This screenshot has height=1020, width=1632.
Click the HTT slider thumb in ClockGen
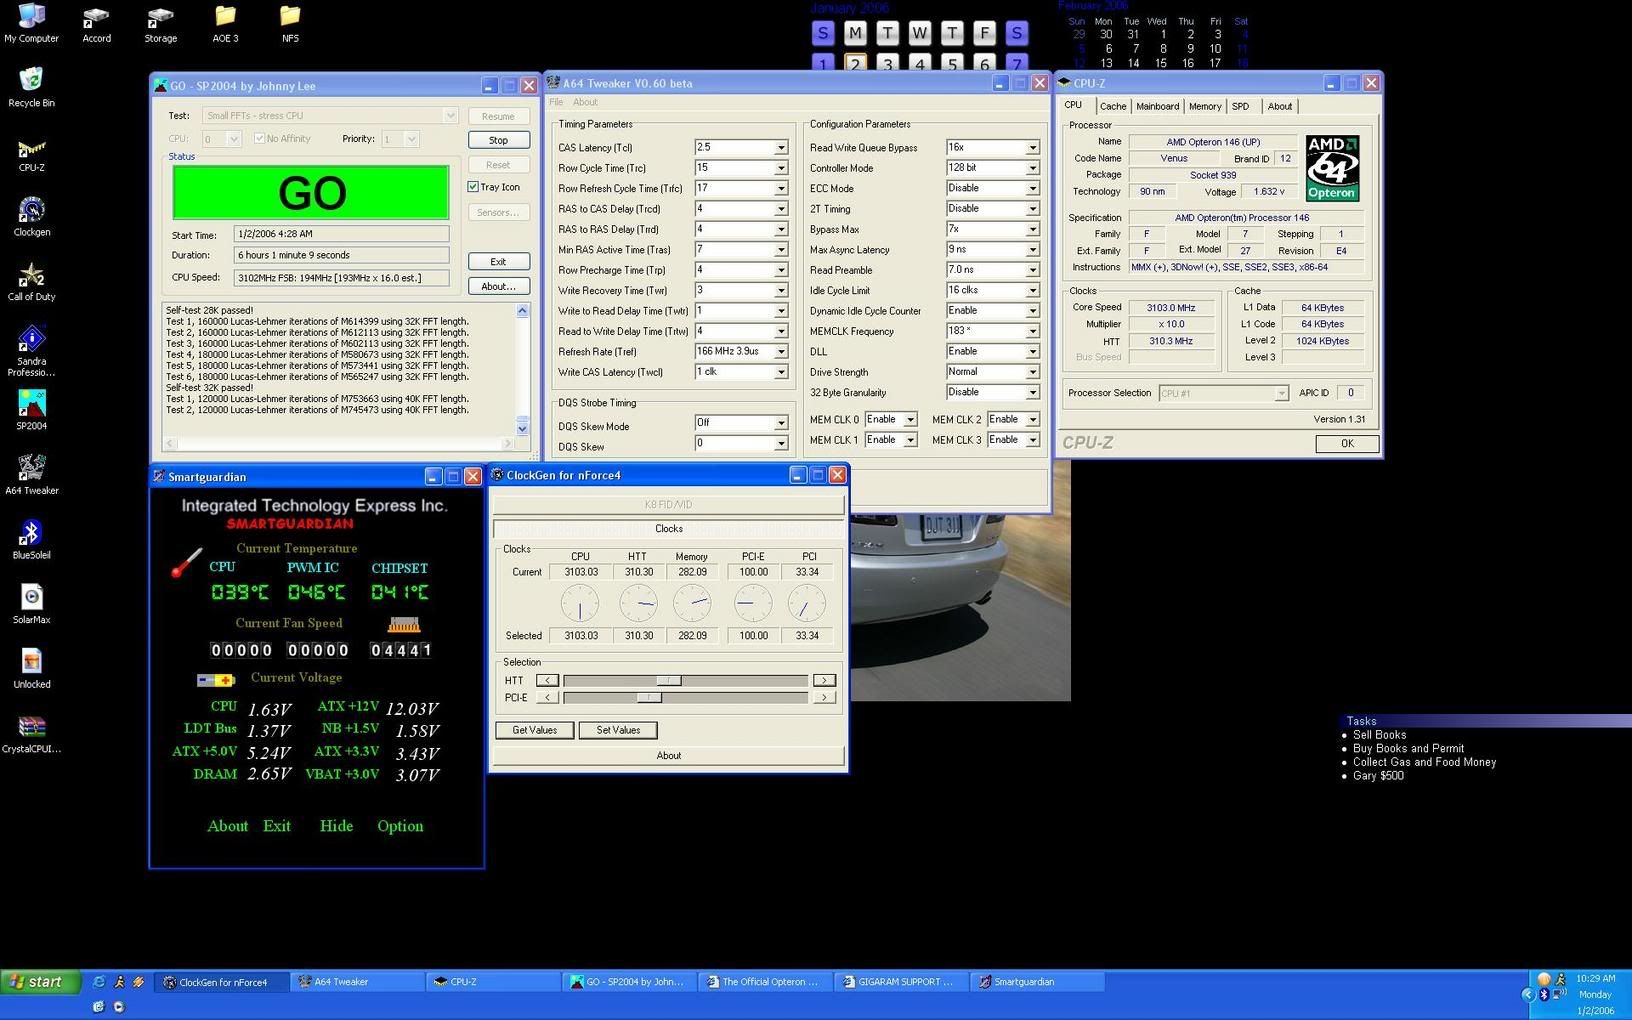click(669, 681)
